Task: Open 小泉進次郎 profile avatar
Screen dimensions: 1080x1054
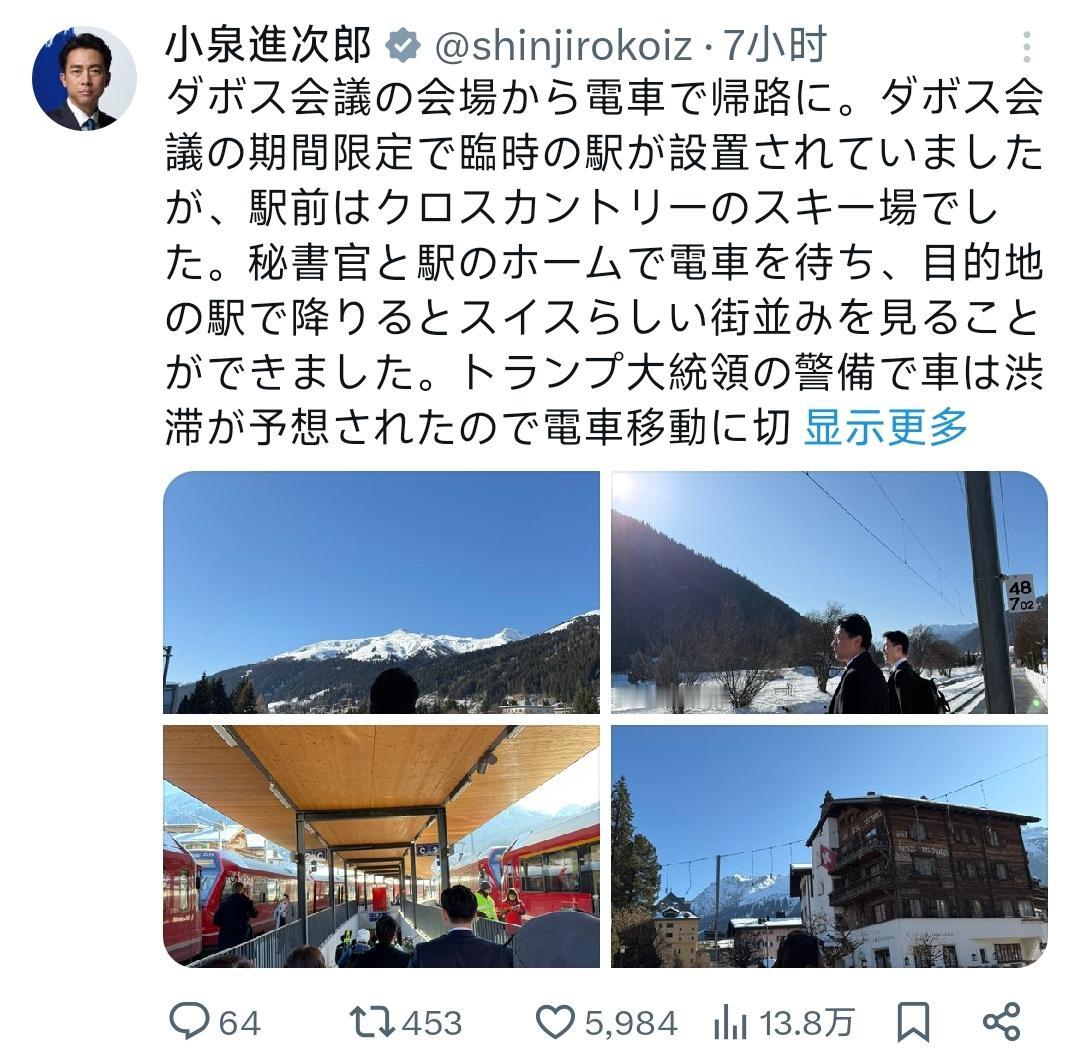Action: click(84, 79)
